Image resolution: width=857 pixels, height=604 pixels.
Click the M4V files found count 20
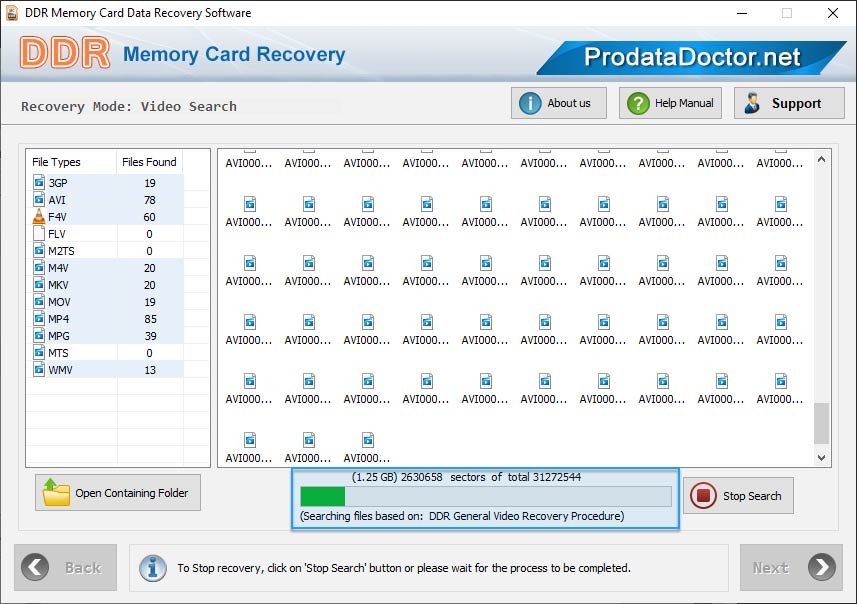click(150, 268)
